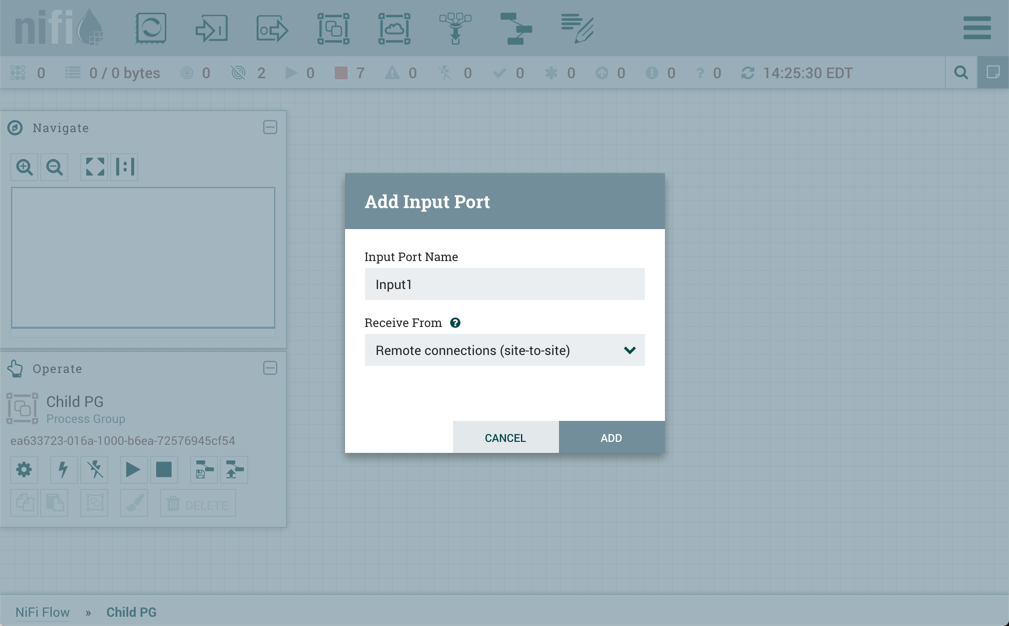Click the zoom-in icon in Navigate panel

[x=23, y=166]
